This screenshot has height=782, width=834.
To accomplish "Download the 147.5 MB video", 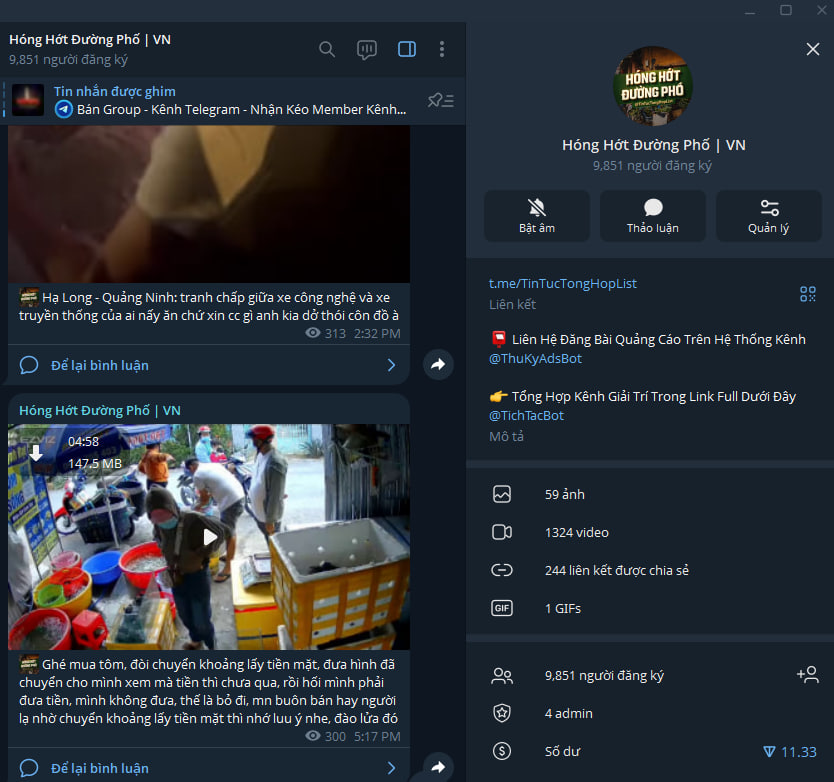I will click(x=36, y=453).
